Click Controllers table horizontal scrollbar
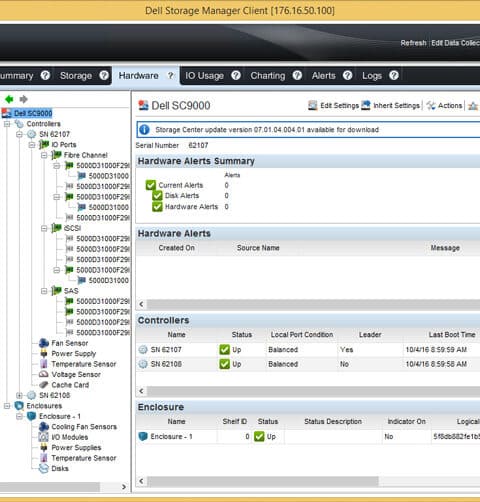Viewport: 480px width, 502px height. 313,391
